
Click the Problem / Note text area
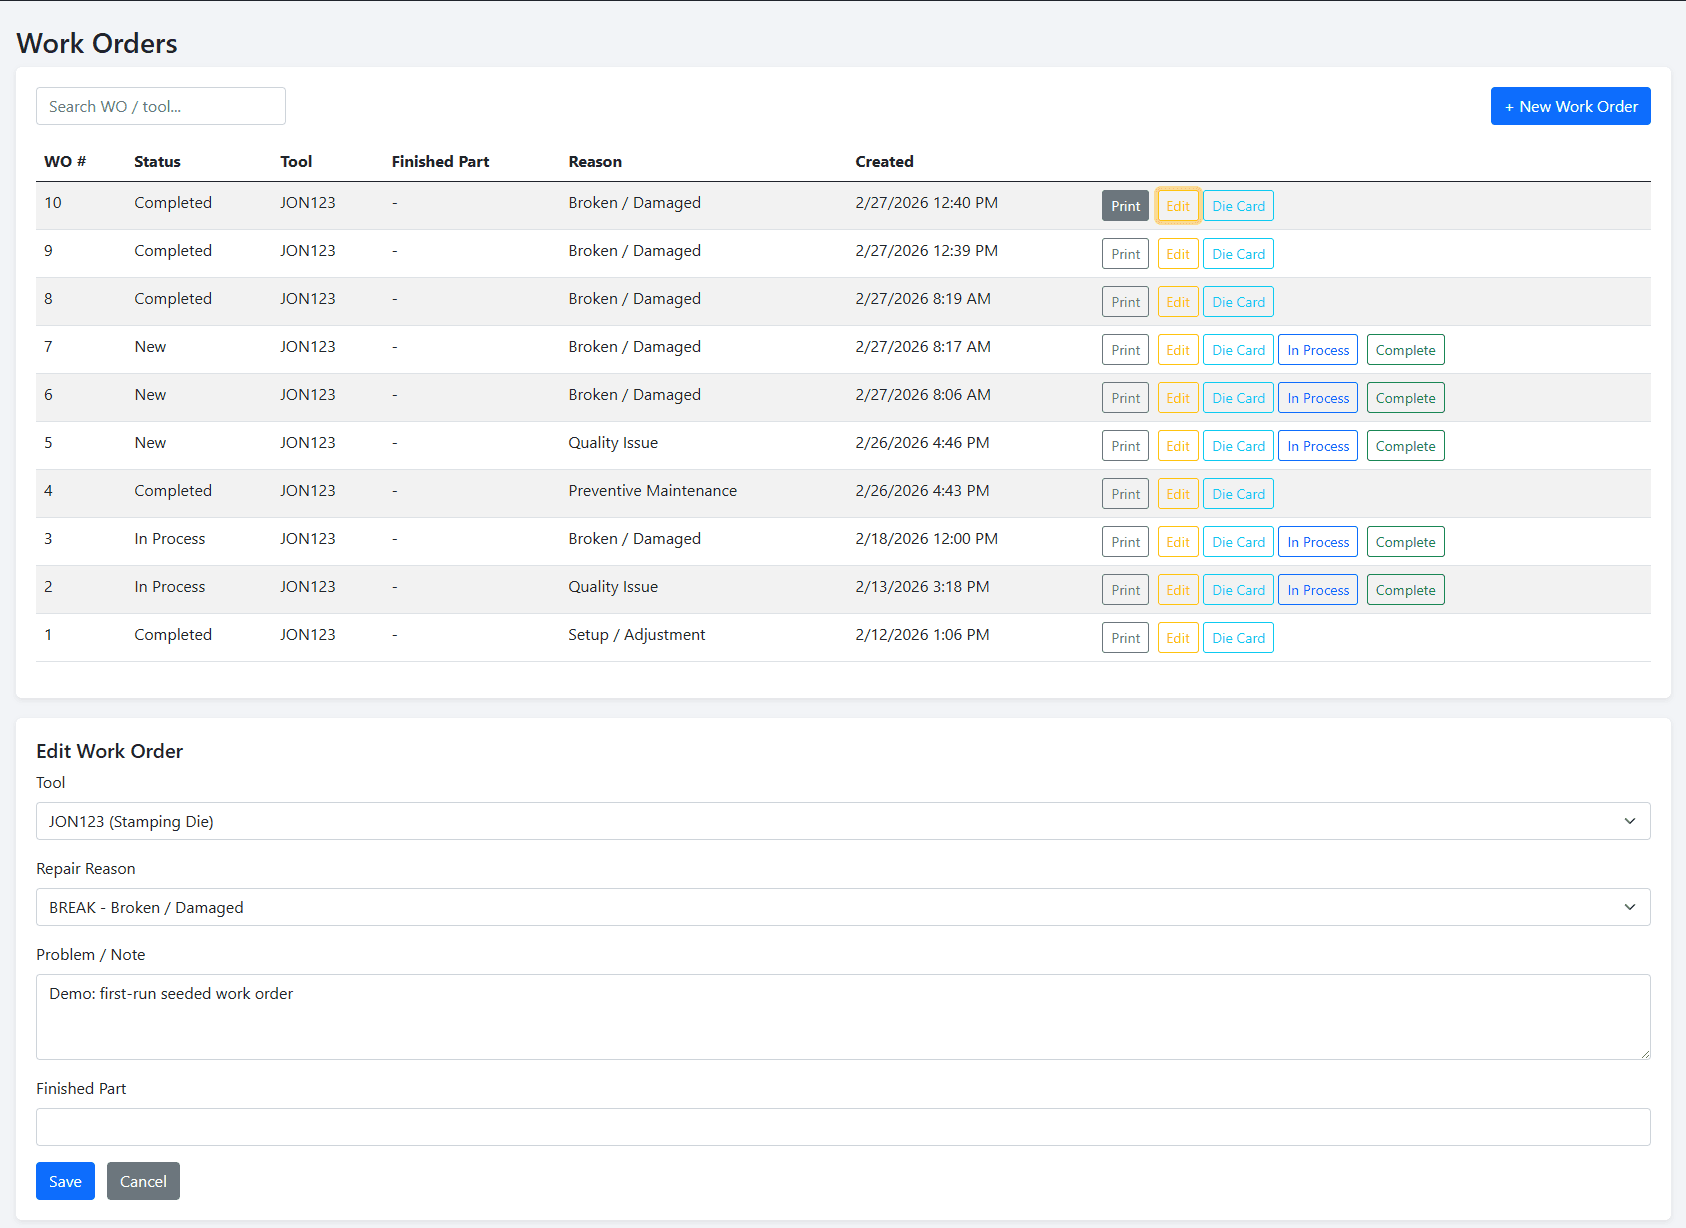(843, 1016)
